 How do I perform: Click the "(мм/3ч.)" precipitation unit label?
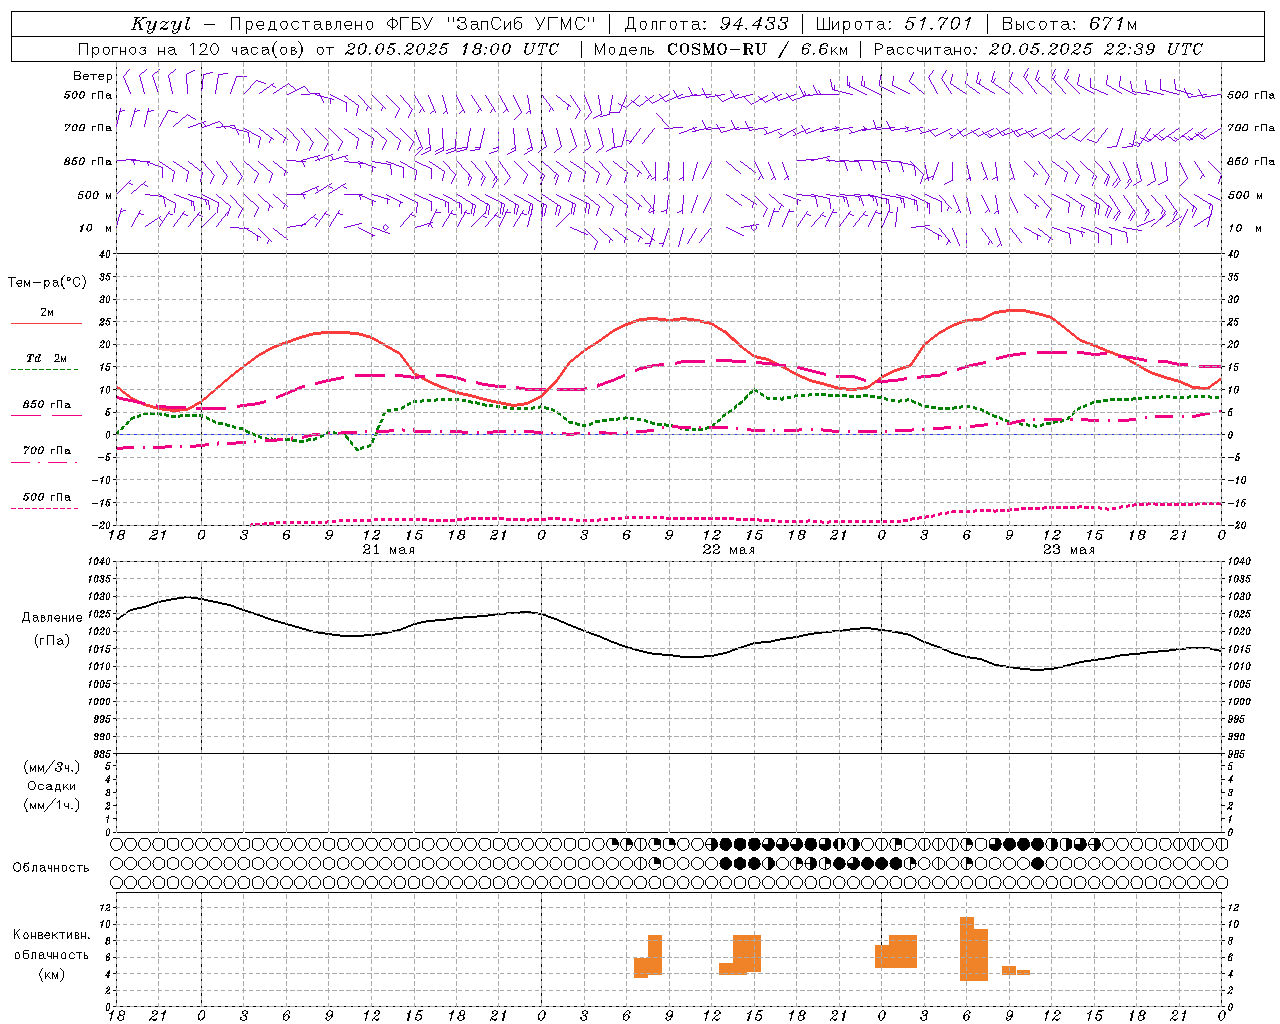pos(52,767)
